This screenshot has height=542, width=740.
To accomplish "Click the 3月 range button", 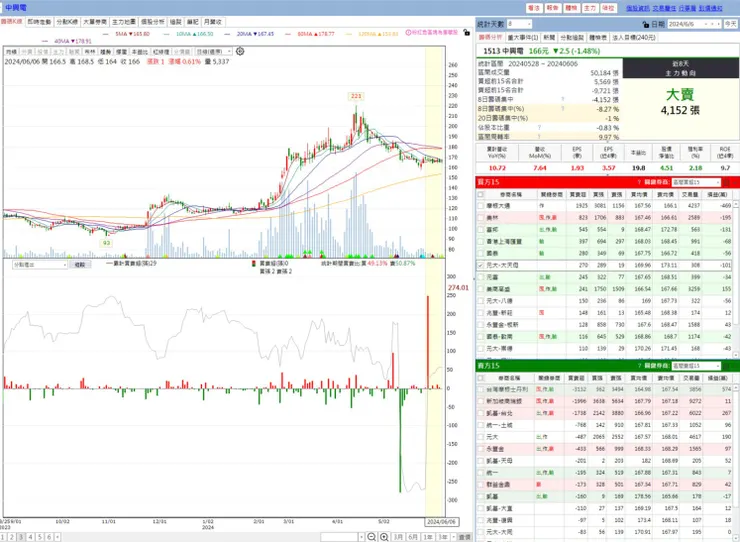I will [x=398, y=537].
